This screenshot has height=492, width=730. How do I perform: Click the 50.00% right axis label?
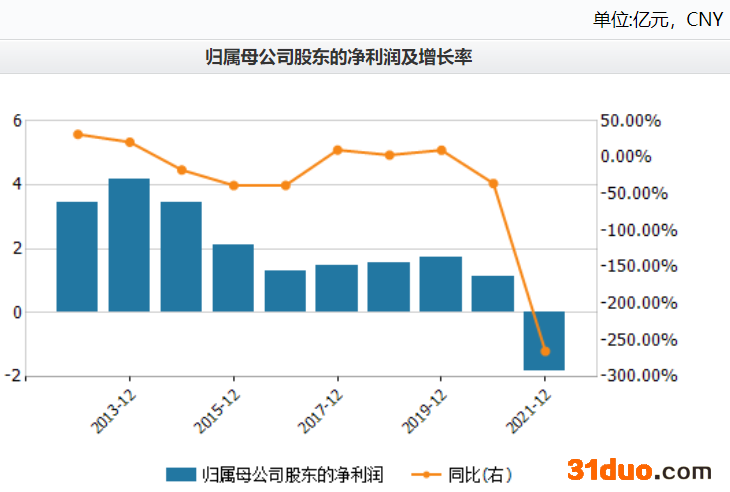pyautogui.click(x=631, y=121)
